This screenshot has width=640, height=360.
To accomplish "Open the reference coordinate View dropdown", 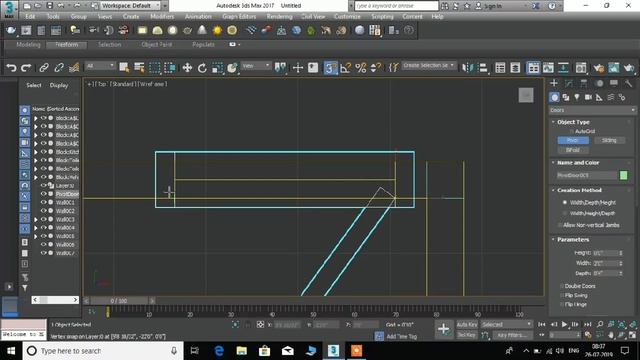I will click(256, 66).
